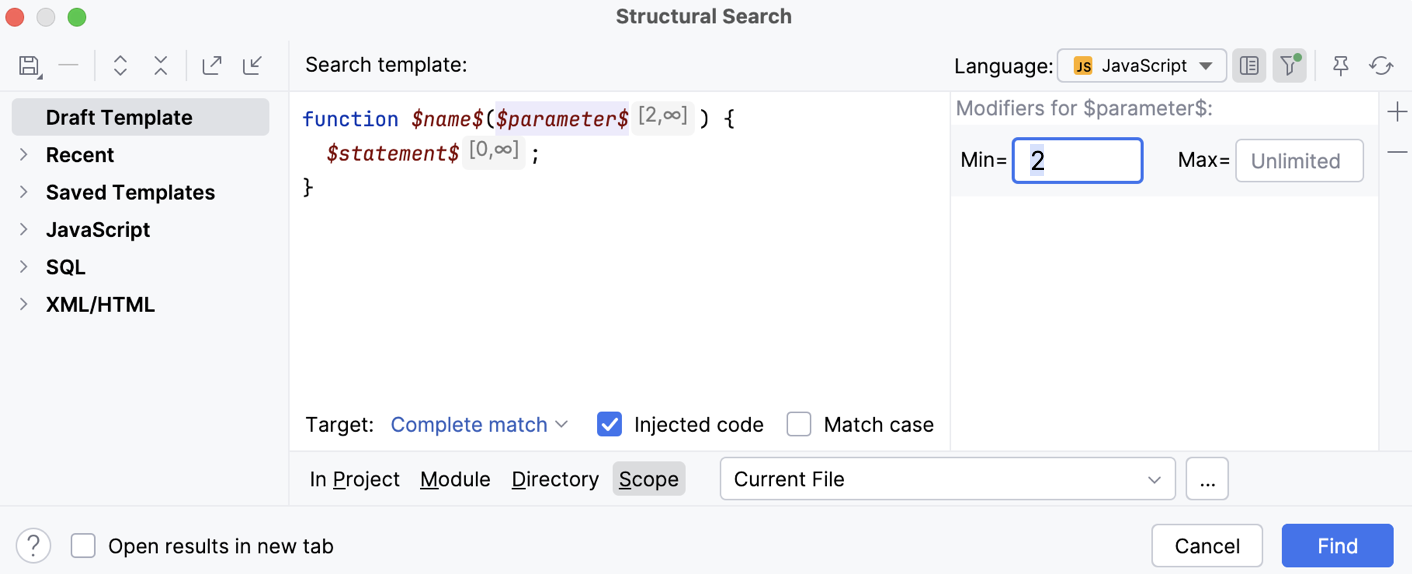The height and width of the screenshot is (574, 1412).
Task: Click the Max Unlimited input field
Action: pyautogui.click(x=1298, y=161)
